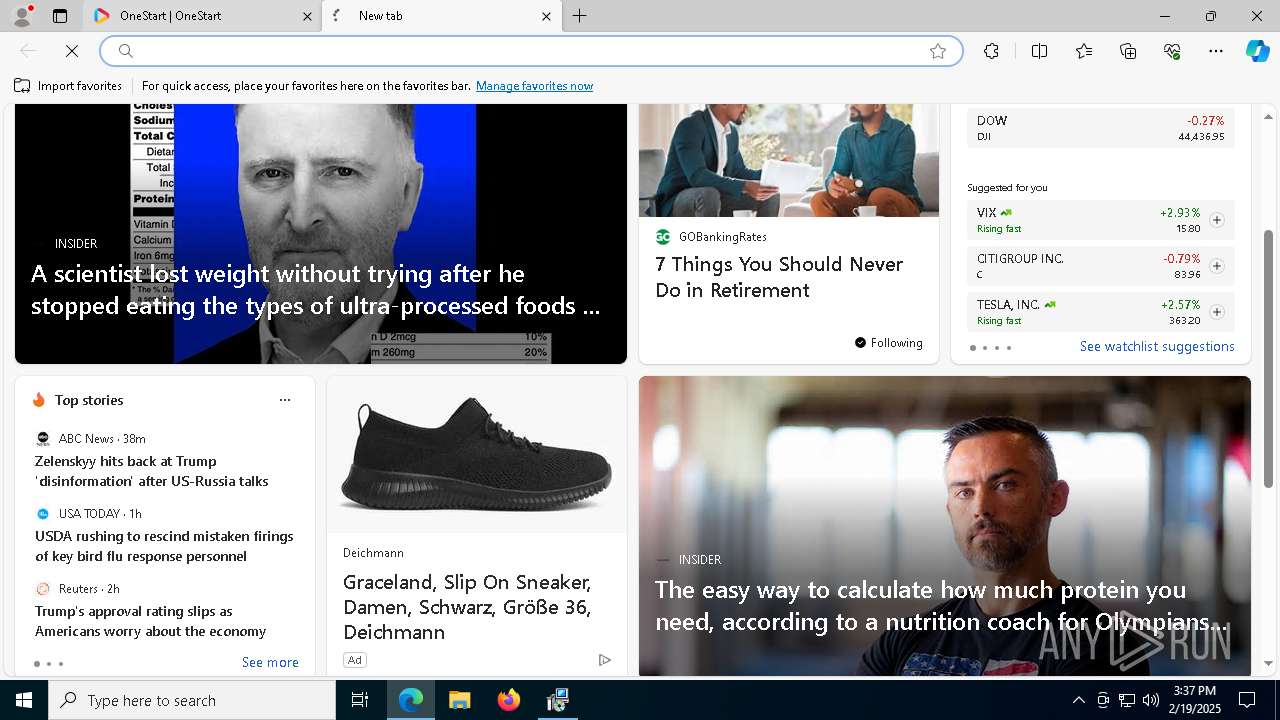The width and height of the screenshot is (1280, 720).
Task: Close the New tab tab
Action: 546,16
